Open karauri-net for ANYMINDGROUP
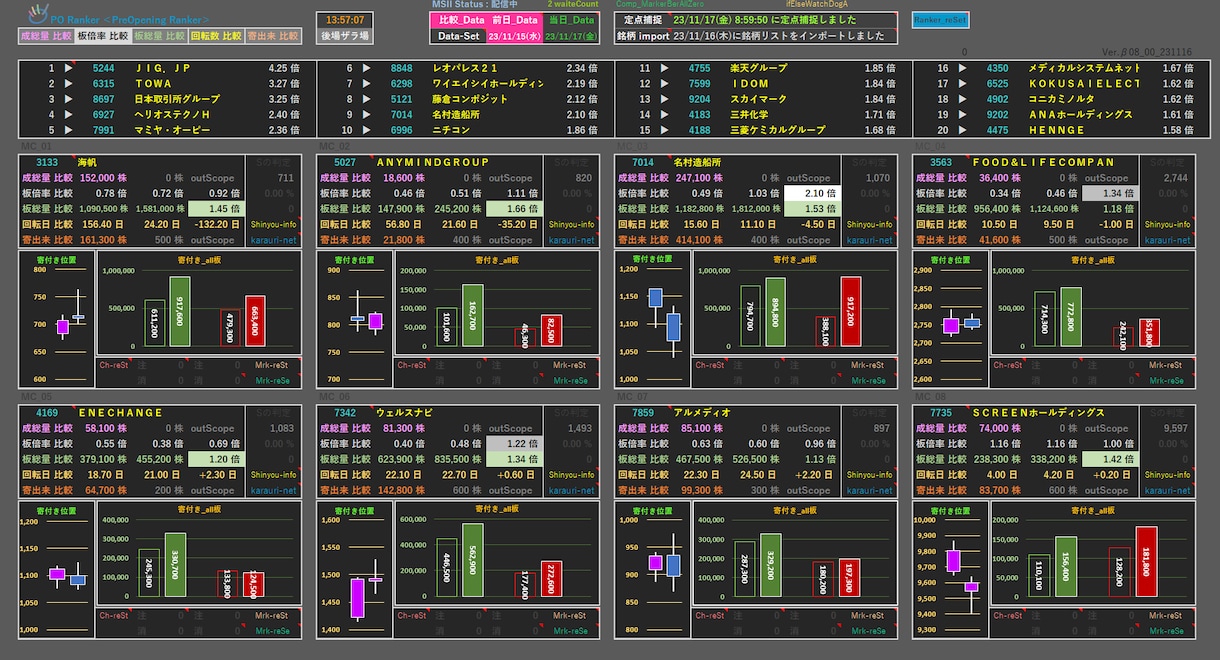The width and height of the screenshot is (1220, 660). pyautogui.click(x=572, y=240)
